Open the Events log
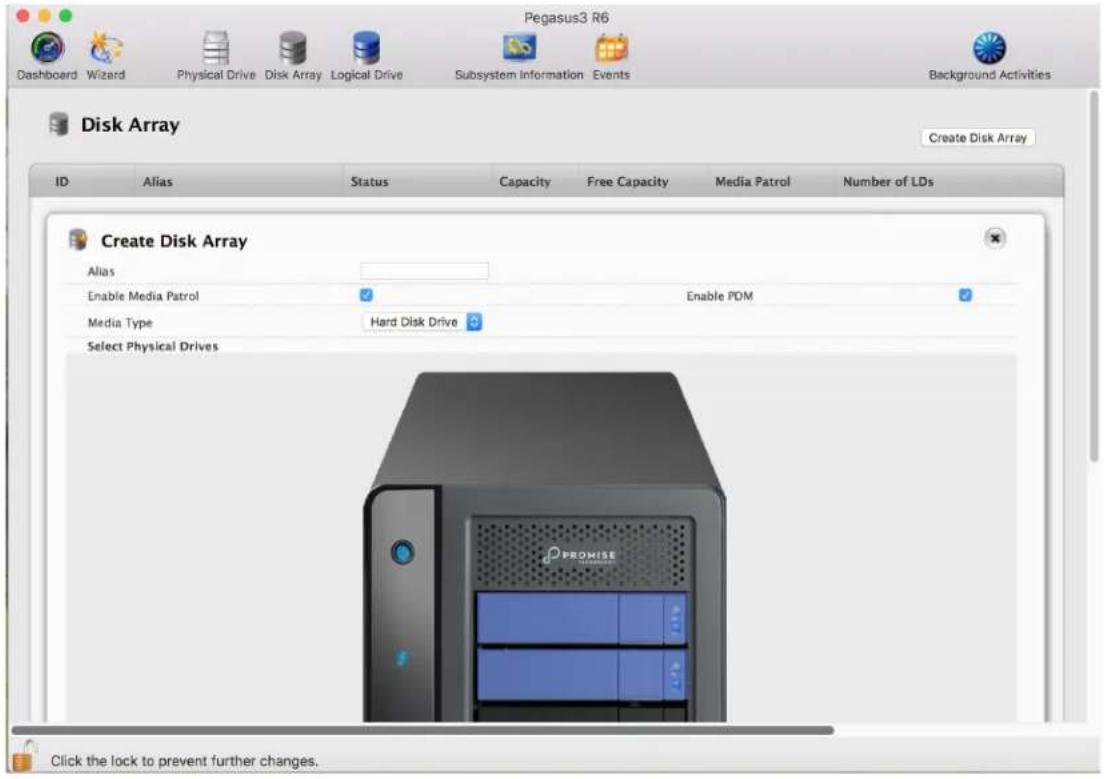The image size is (1104, 779). (x=611, y=56)
